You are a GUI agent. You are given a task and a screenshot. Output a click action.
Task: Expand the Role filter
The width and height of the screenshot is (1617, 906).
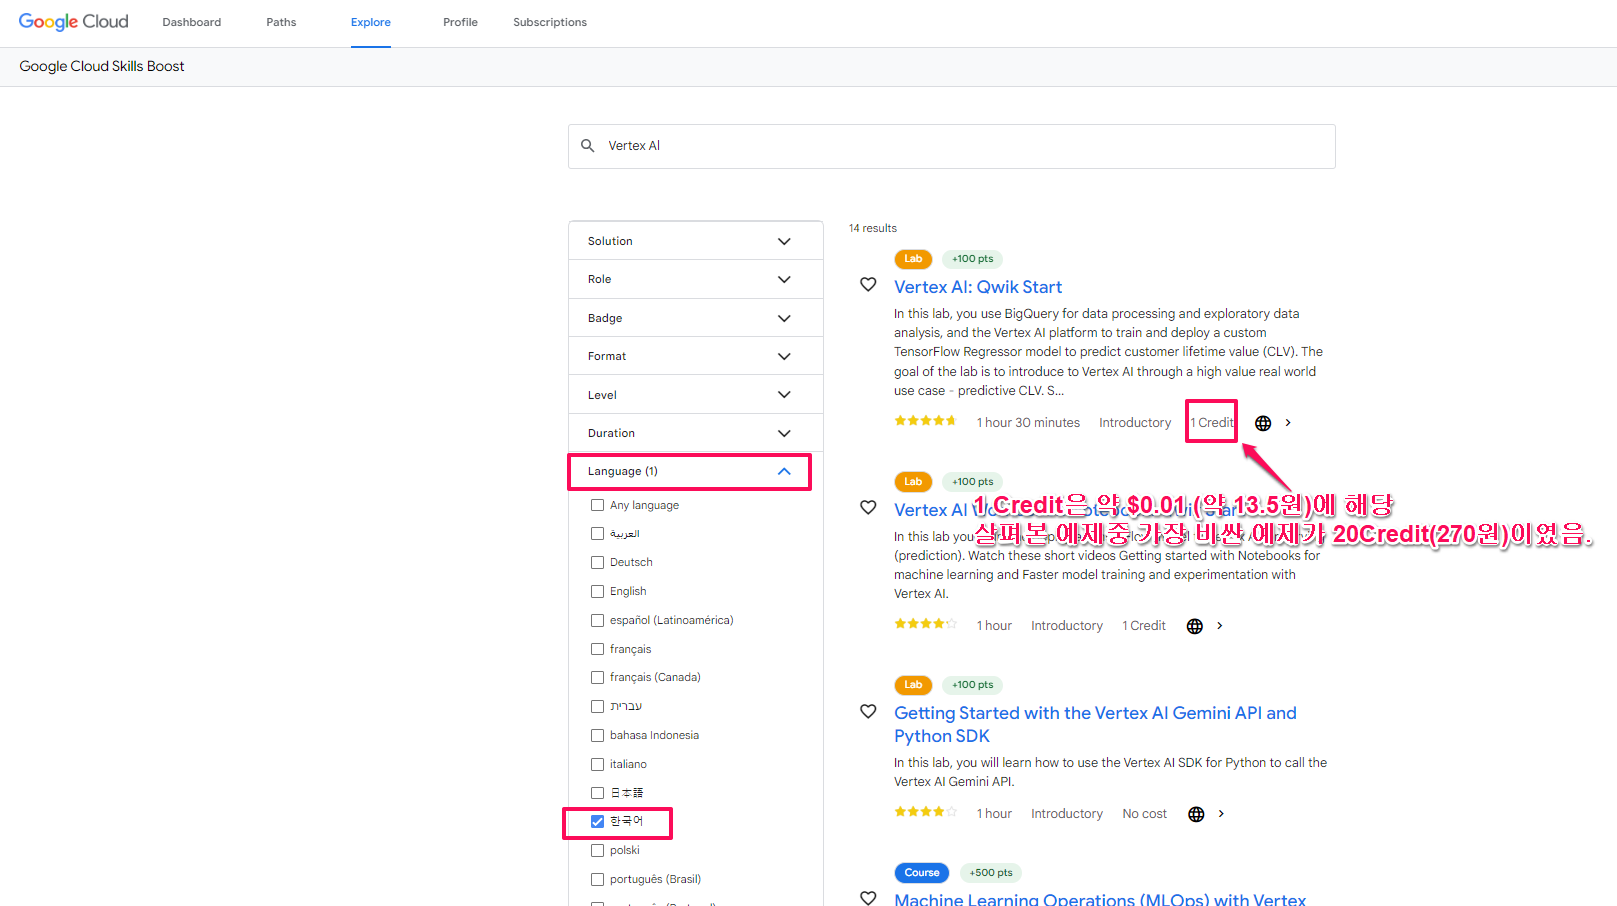tap(695, 279)
